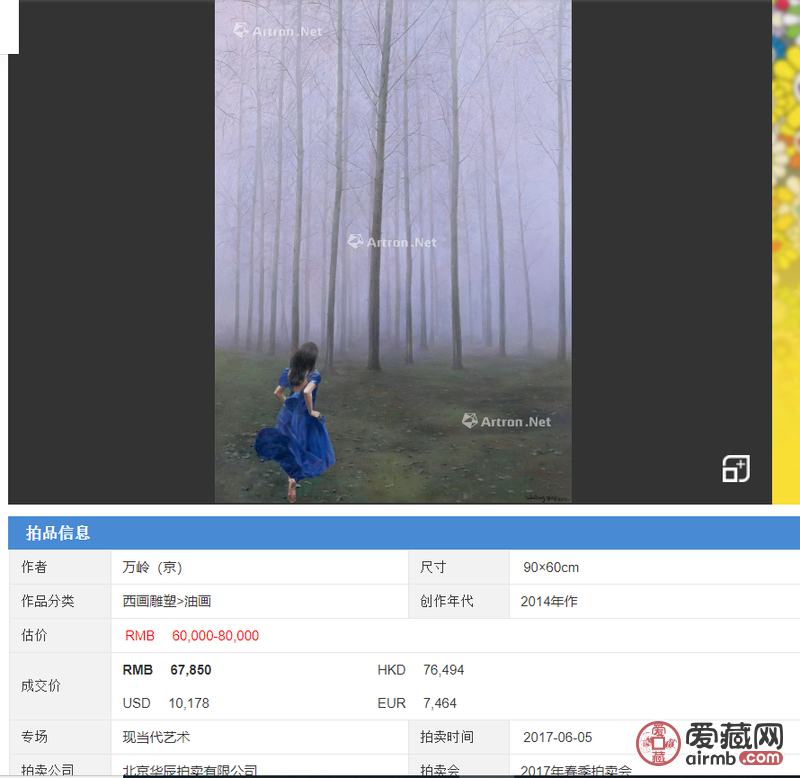Image resolution: width=800 pixels, height=778 pixels.
Task: Select artist name 万岭（京）
Action: [x=152, y=567]
